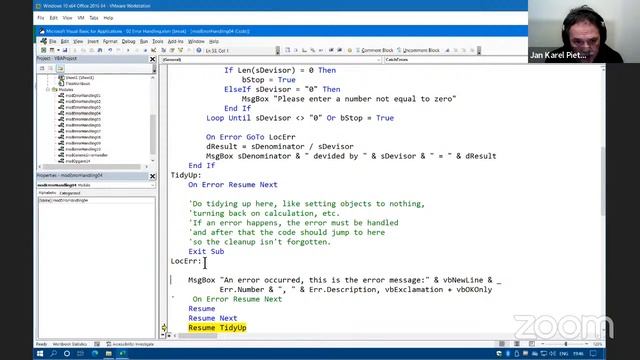Click the Excel zoom slider in status bar
640x360 pixels.
566,344
